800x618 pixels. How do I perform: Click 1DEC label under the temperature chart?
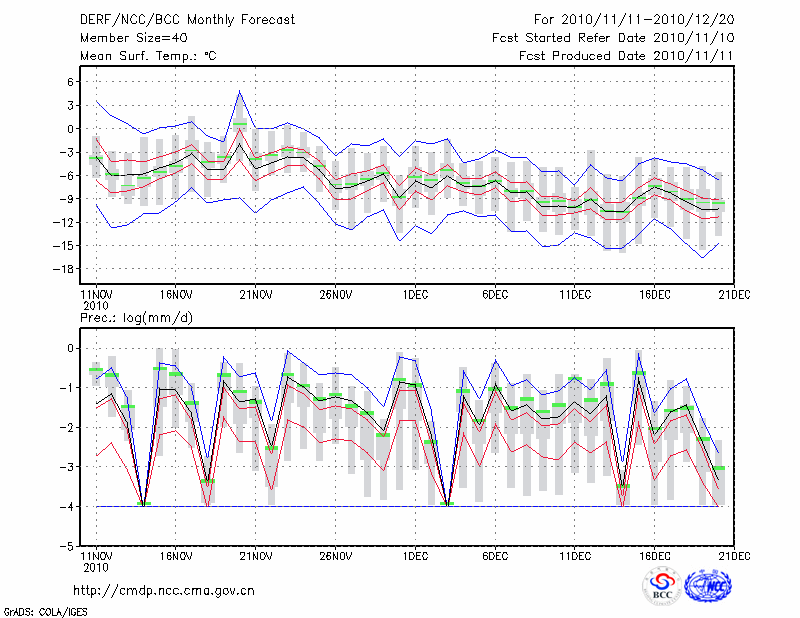coord(415,294)
